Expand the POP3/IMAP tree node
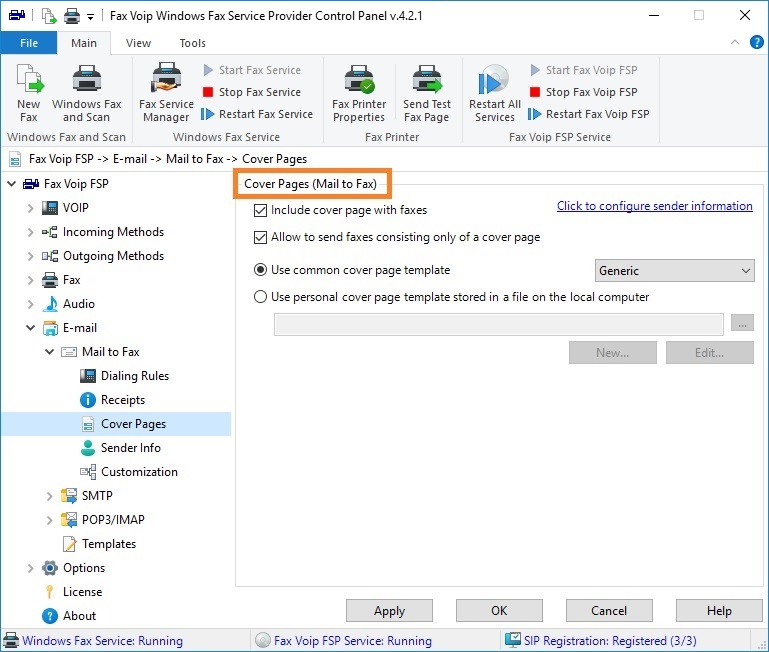 50,520
